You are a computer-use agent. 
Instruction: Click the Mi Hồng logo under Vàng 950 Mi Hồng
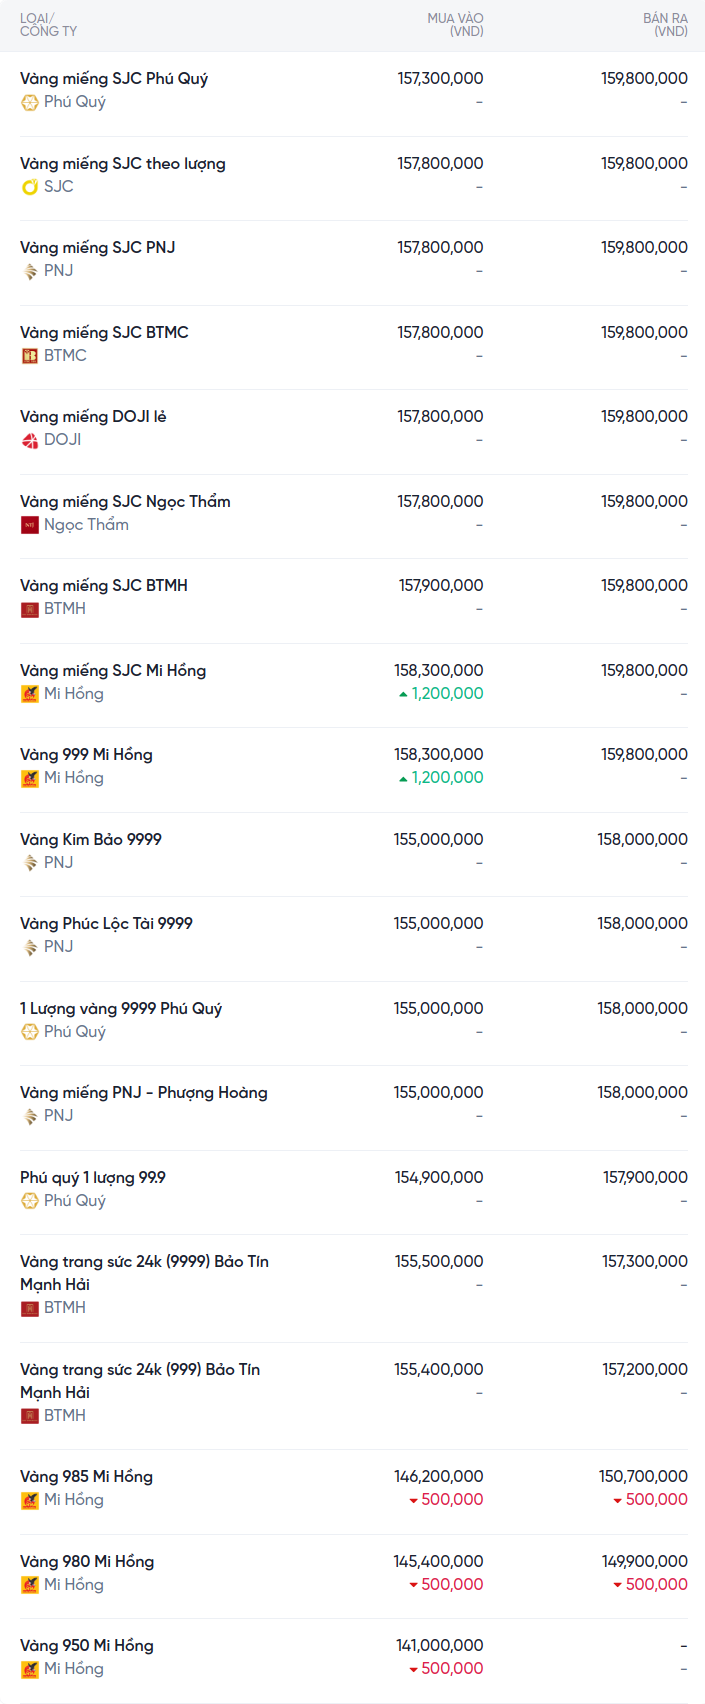point(30,1669)
